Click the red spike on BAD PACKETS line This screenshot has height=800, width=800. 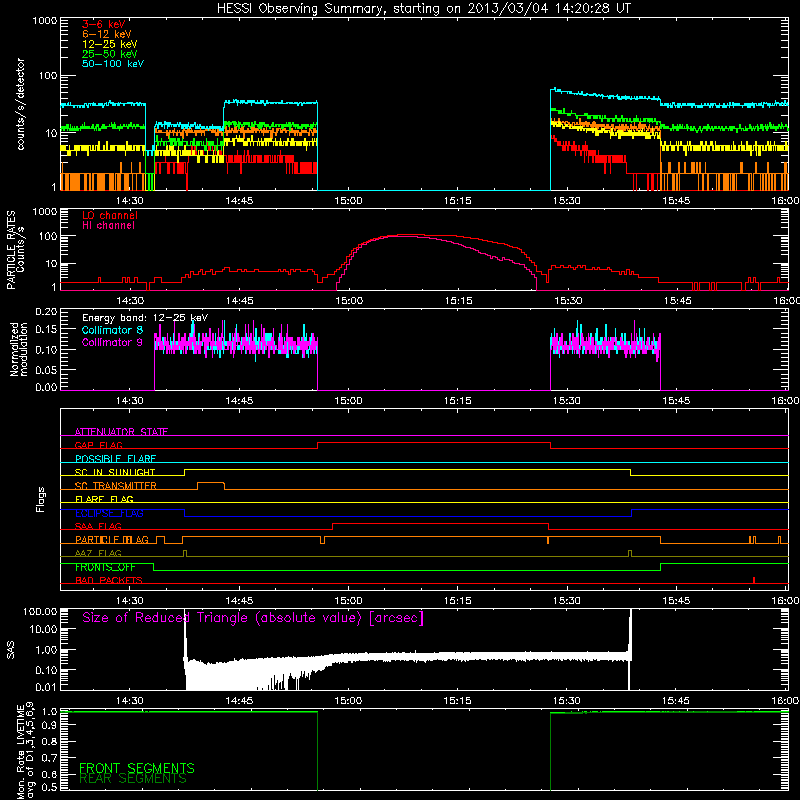(x=754, y=580)
